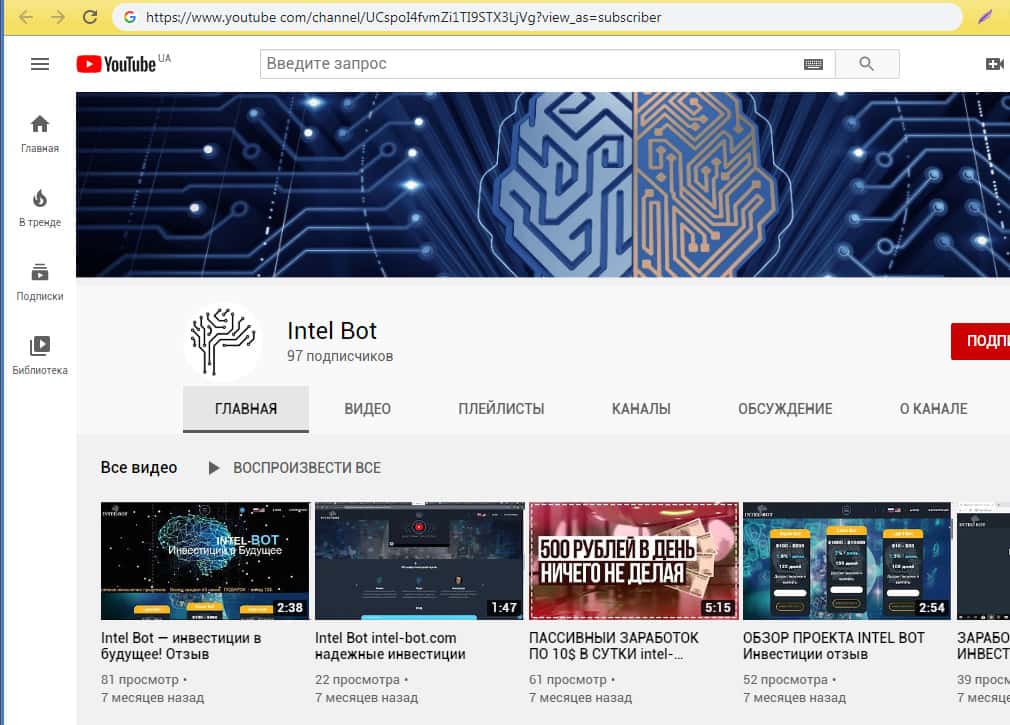Open 'ОБЗОР ПРОЕКТА INTEL BOT' video title

(833, 646)
